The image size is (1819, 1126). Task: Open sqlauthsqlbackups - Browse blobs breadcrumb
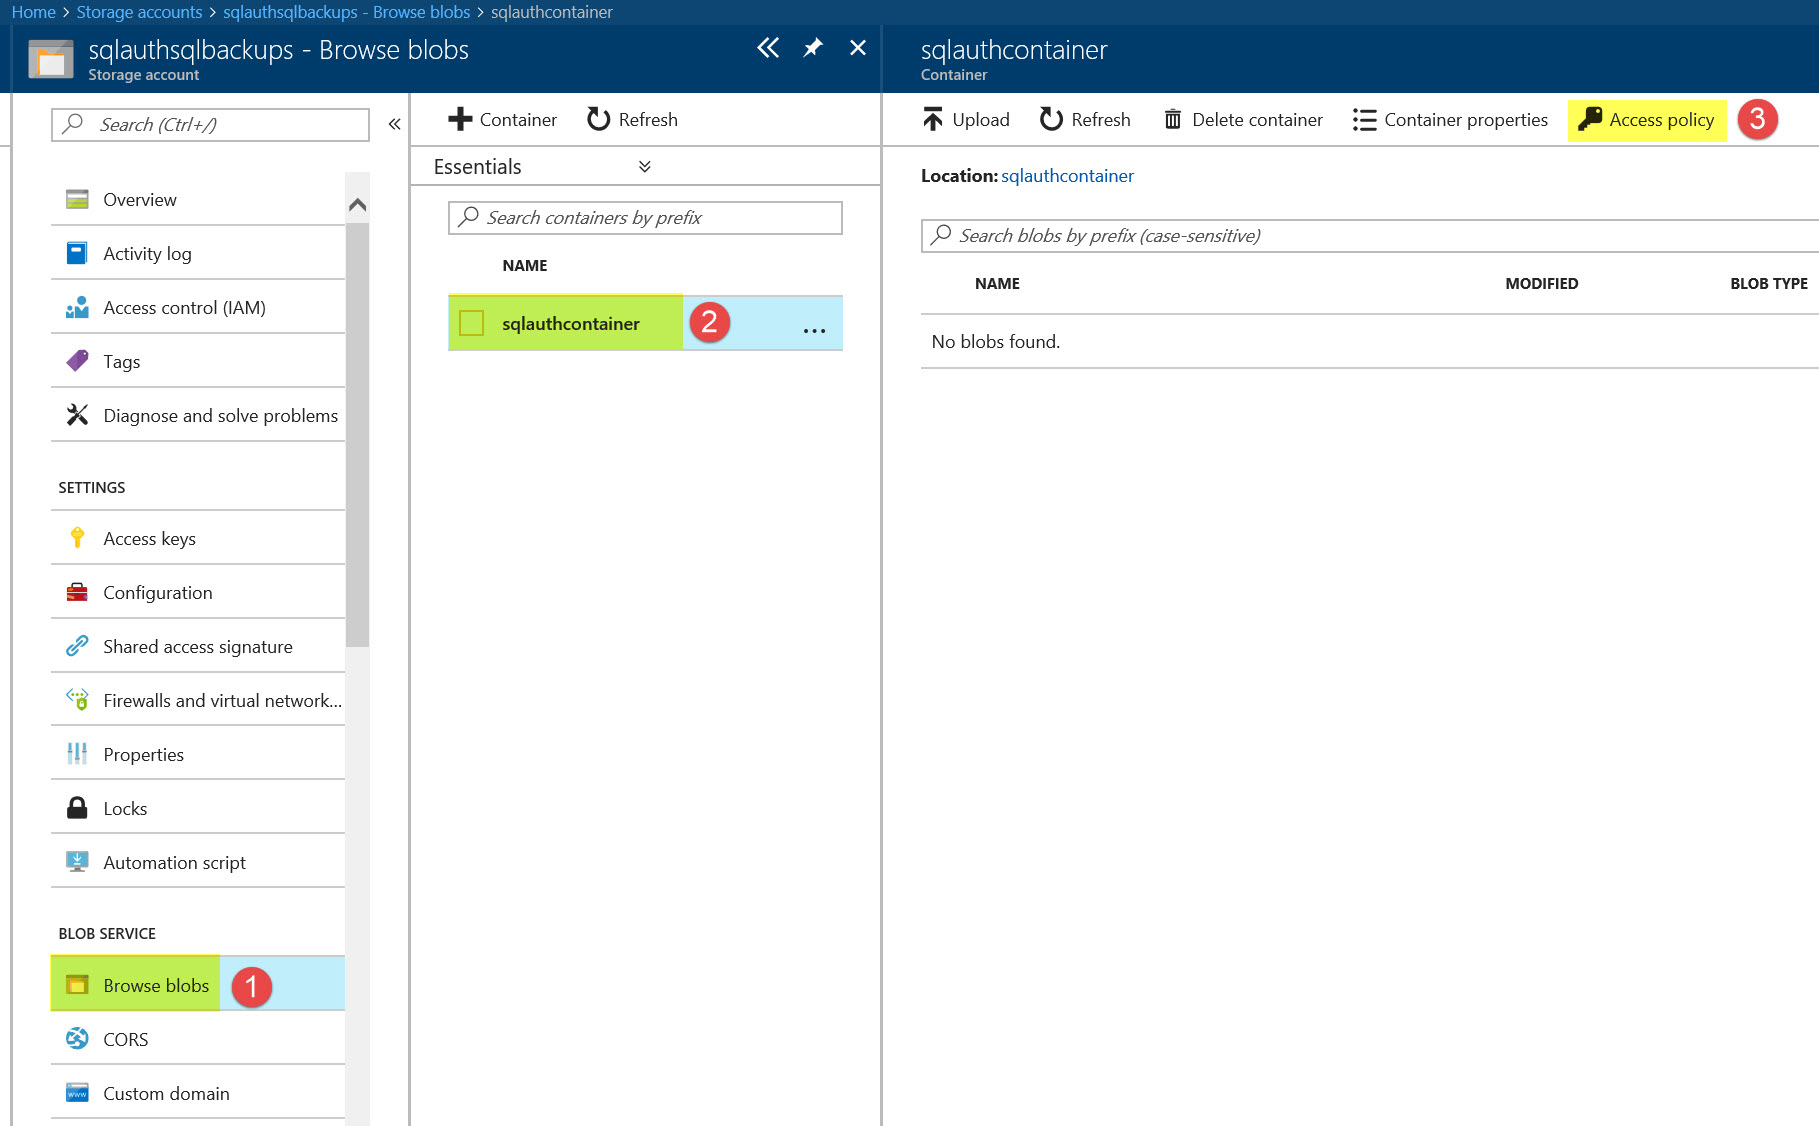(x=346, y=12)
